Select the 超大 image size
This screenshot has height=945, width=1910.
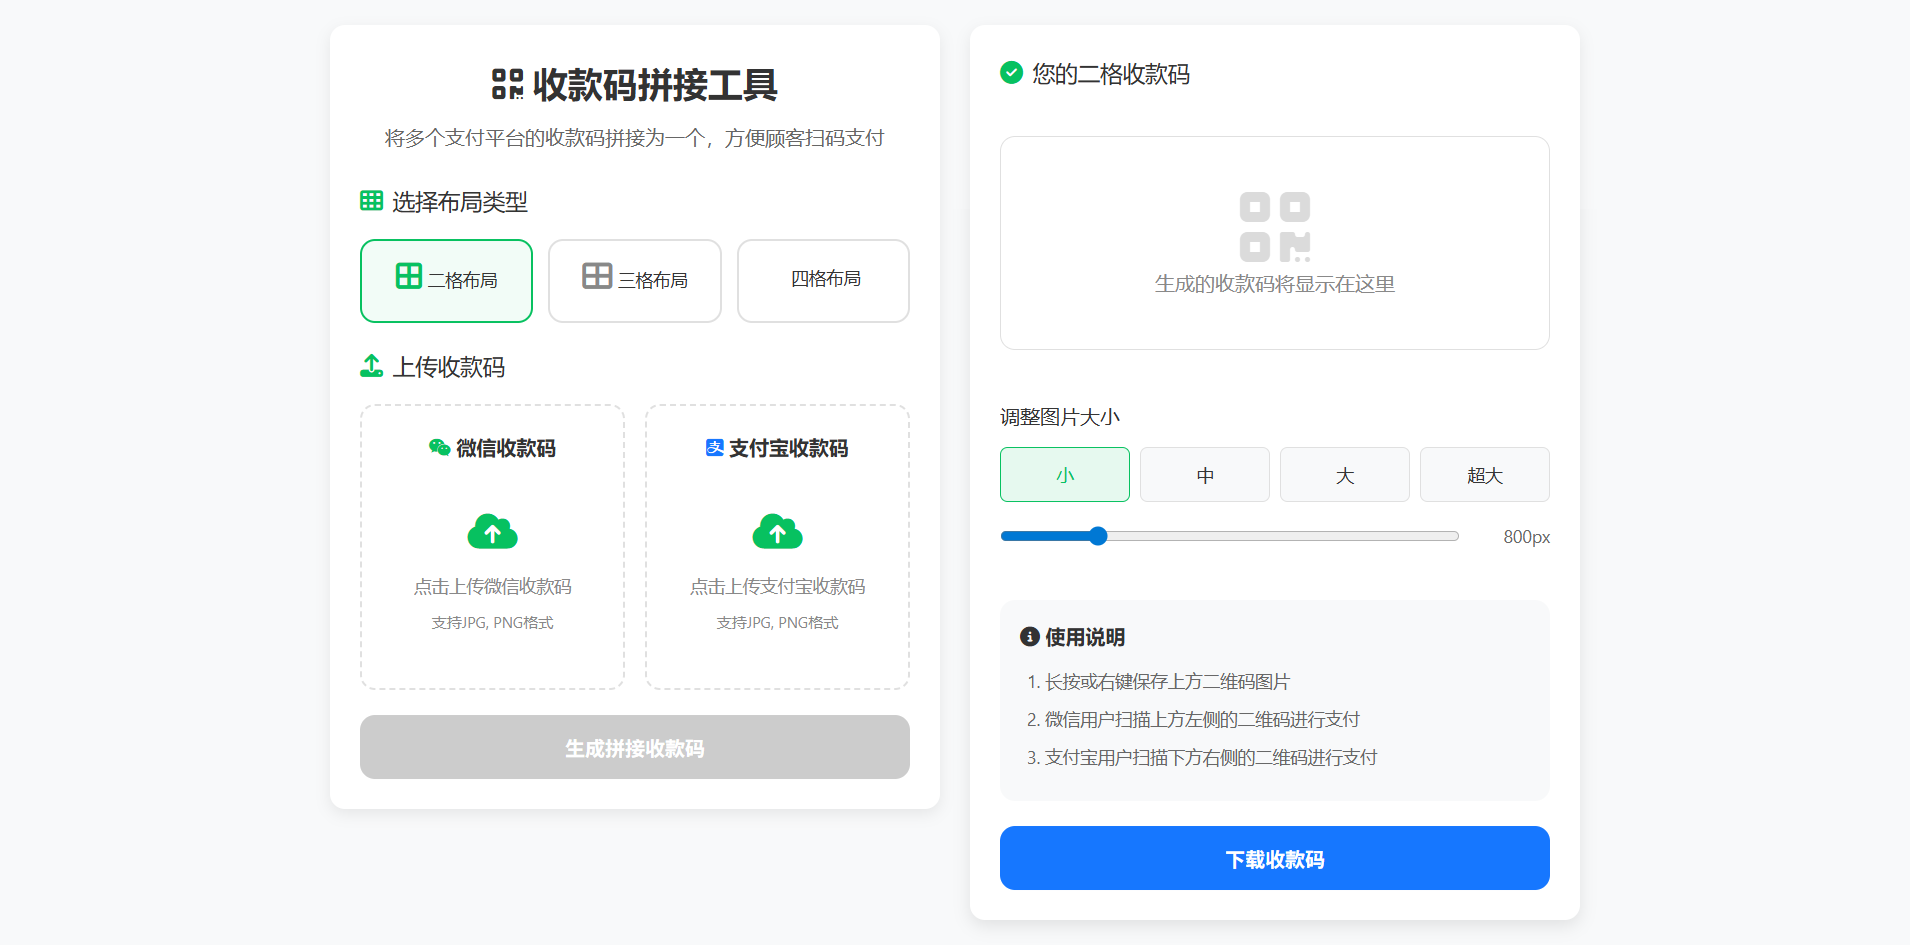(1484, 474)
